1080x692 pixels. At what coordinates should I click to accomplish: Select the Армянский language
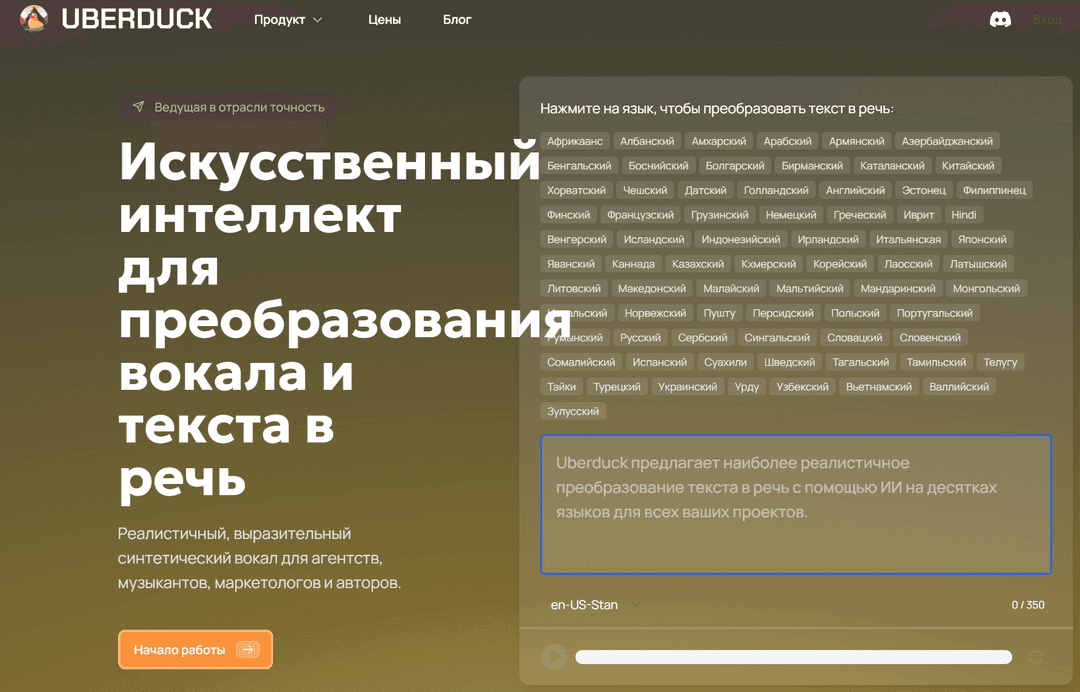(856, 141)
